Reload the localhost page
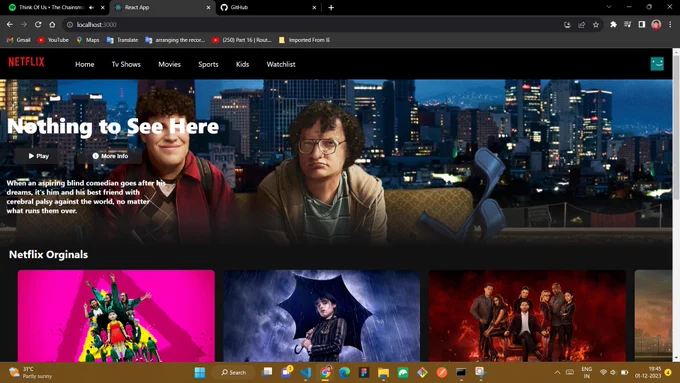Image resolution: width=680 pixels, height=383 pixels. [38, 25]
